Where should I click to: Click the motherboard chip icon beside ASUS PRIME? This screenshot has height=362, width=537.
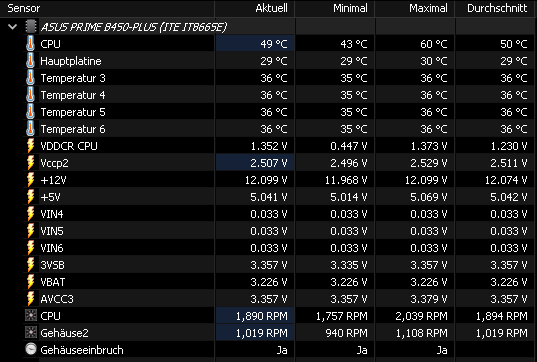pos(30,27)
